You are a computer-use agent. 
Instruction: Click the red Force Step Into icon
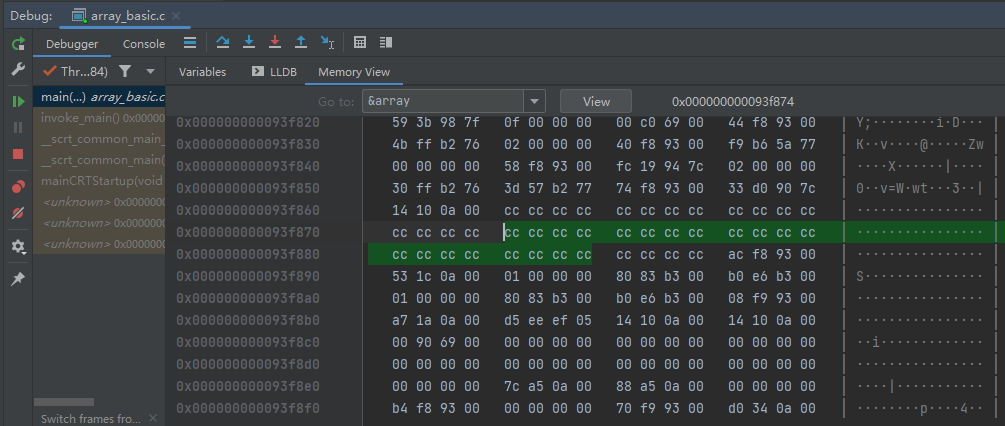[x=275, y=43]
